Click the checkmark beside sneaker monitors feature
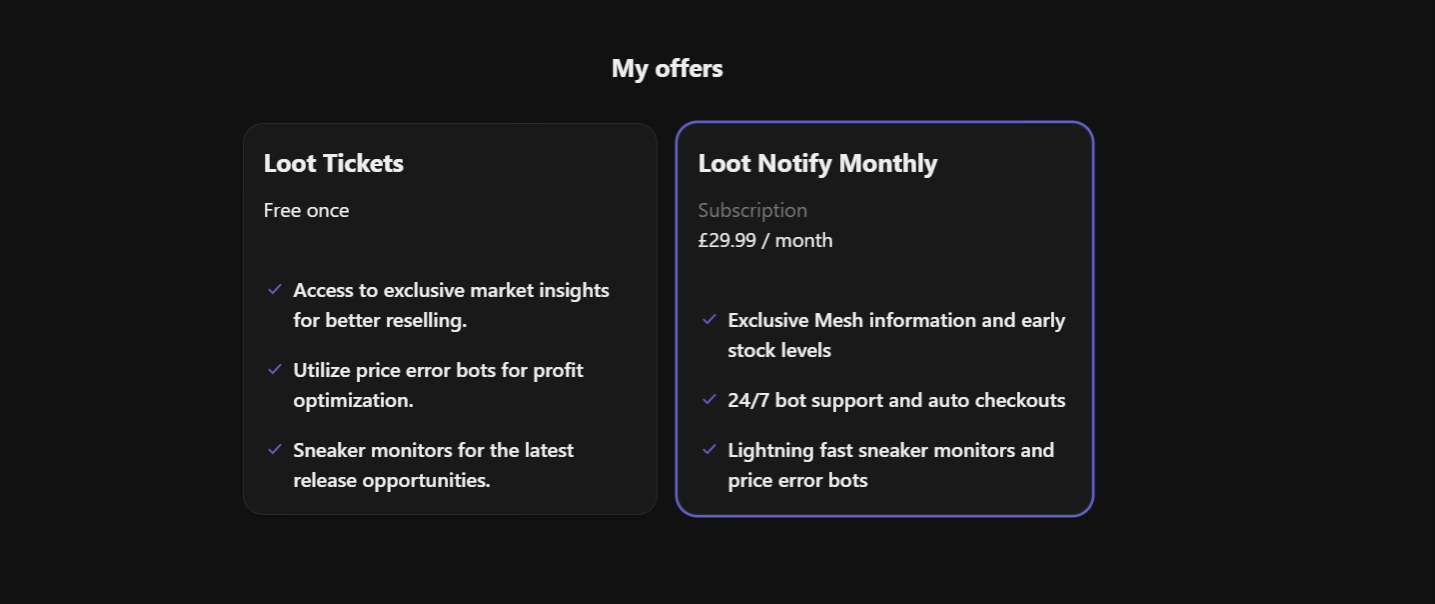The width and height of the screenshot is (1435, 604). [x=276, y=449]
